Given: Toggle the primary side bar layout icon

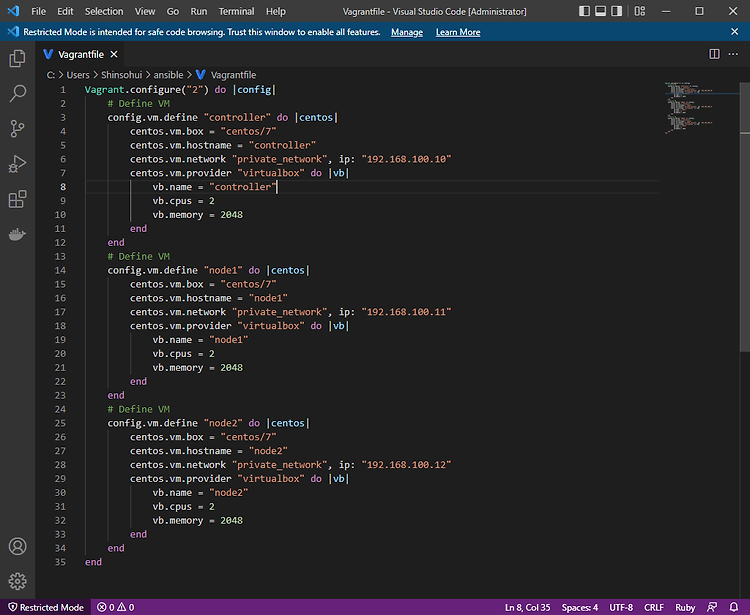Looking at the screenshot, I should pyautogui.click(x=584, y=11).
